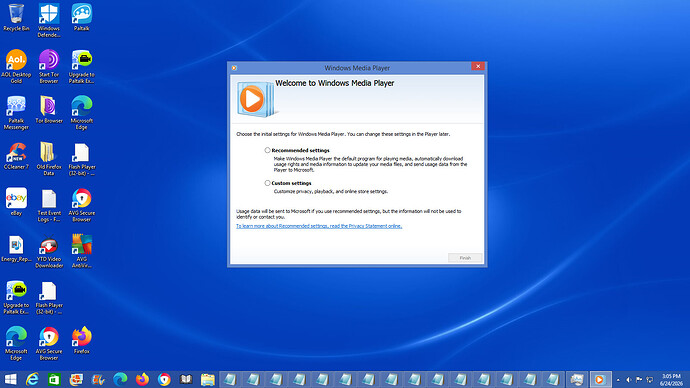
Task: Close the Windows Media Player welcome dialog
Action: [x=478, y=66]
